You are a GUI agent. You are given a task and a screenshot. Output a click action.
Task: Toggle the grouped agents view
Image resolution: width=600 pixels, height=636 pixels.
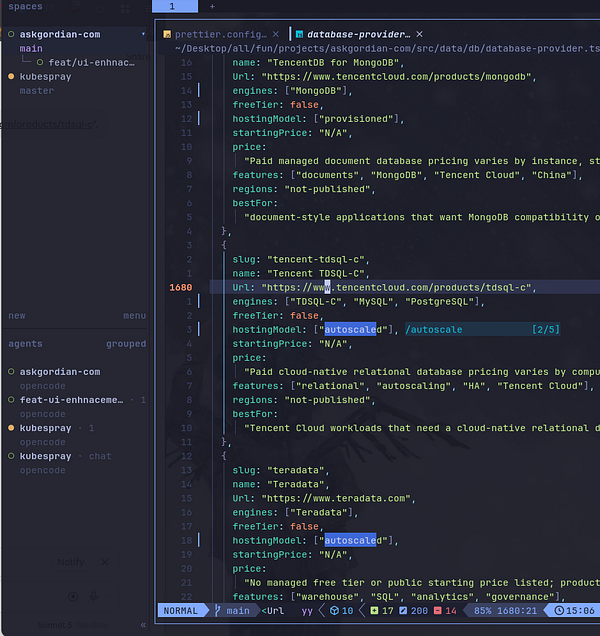coord(126,344)
